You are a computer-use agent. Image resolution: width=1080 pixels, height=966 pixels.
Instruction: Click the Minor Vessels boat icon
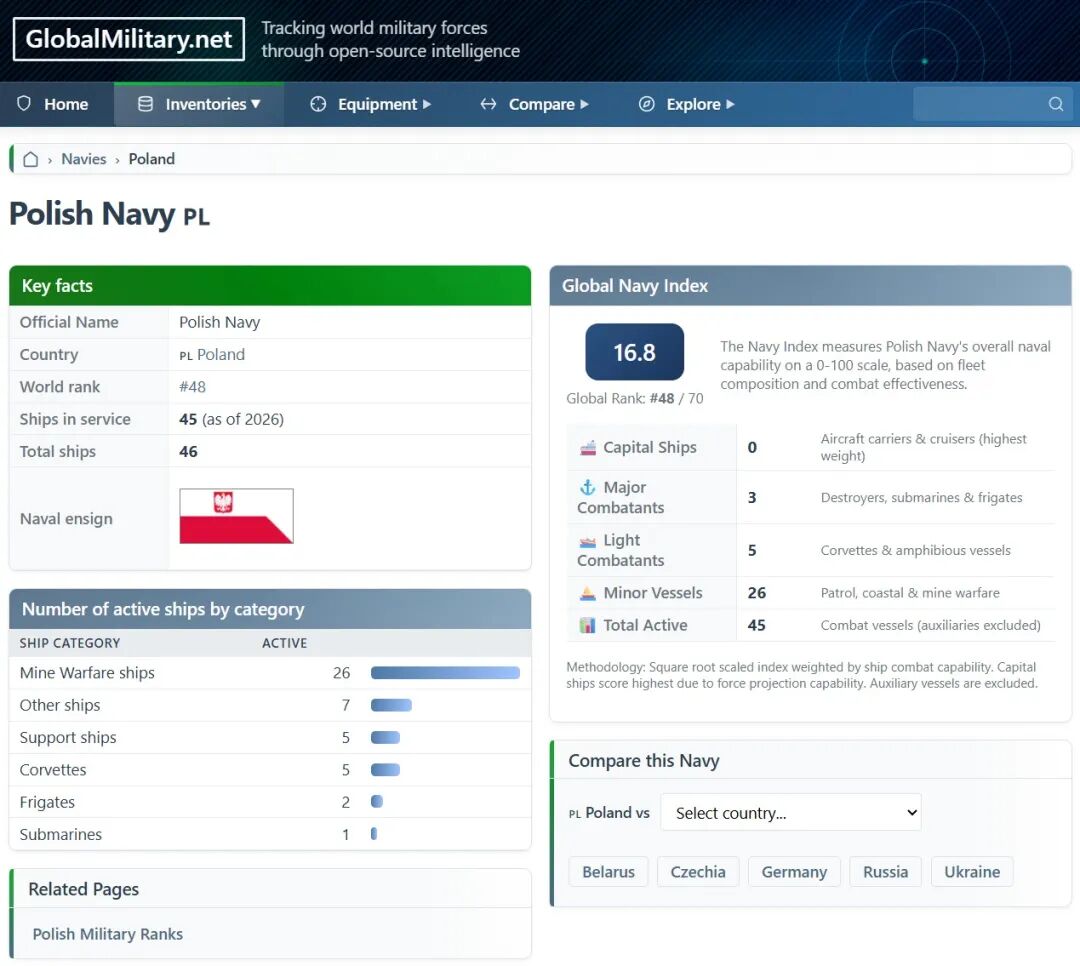(588, 593)
